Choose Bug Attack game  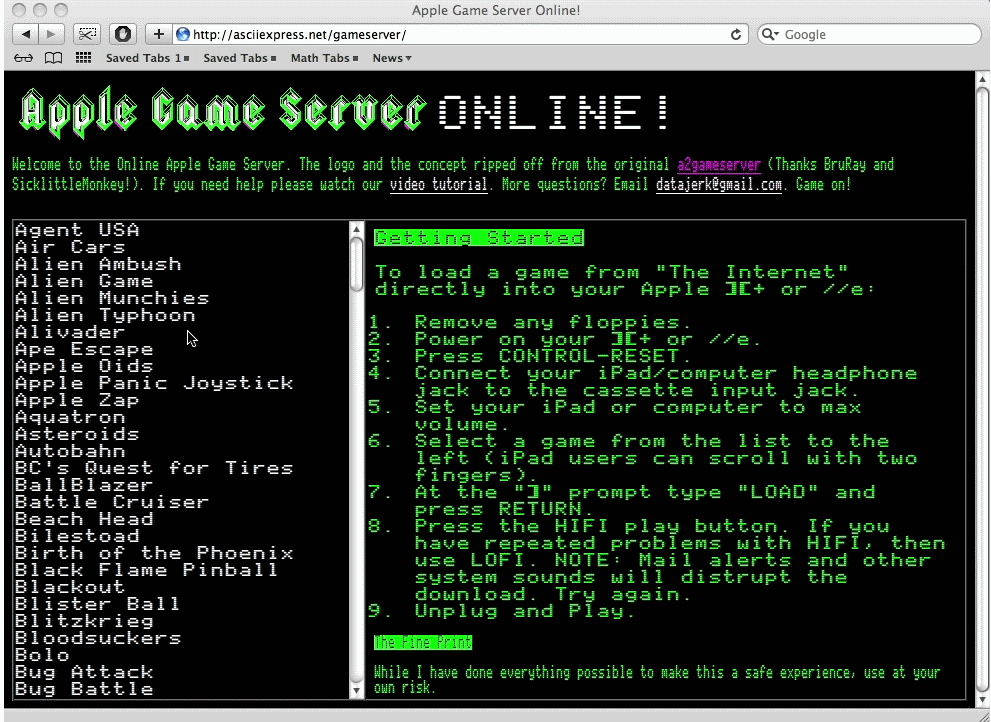point(84,673)
